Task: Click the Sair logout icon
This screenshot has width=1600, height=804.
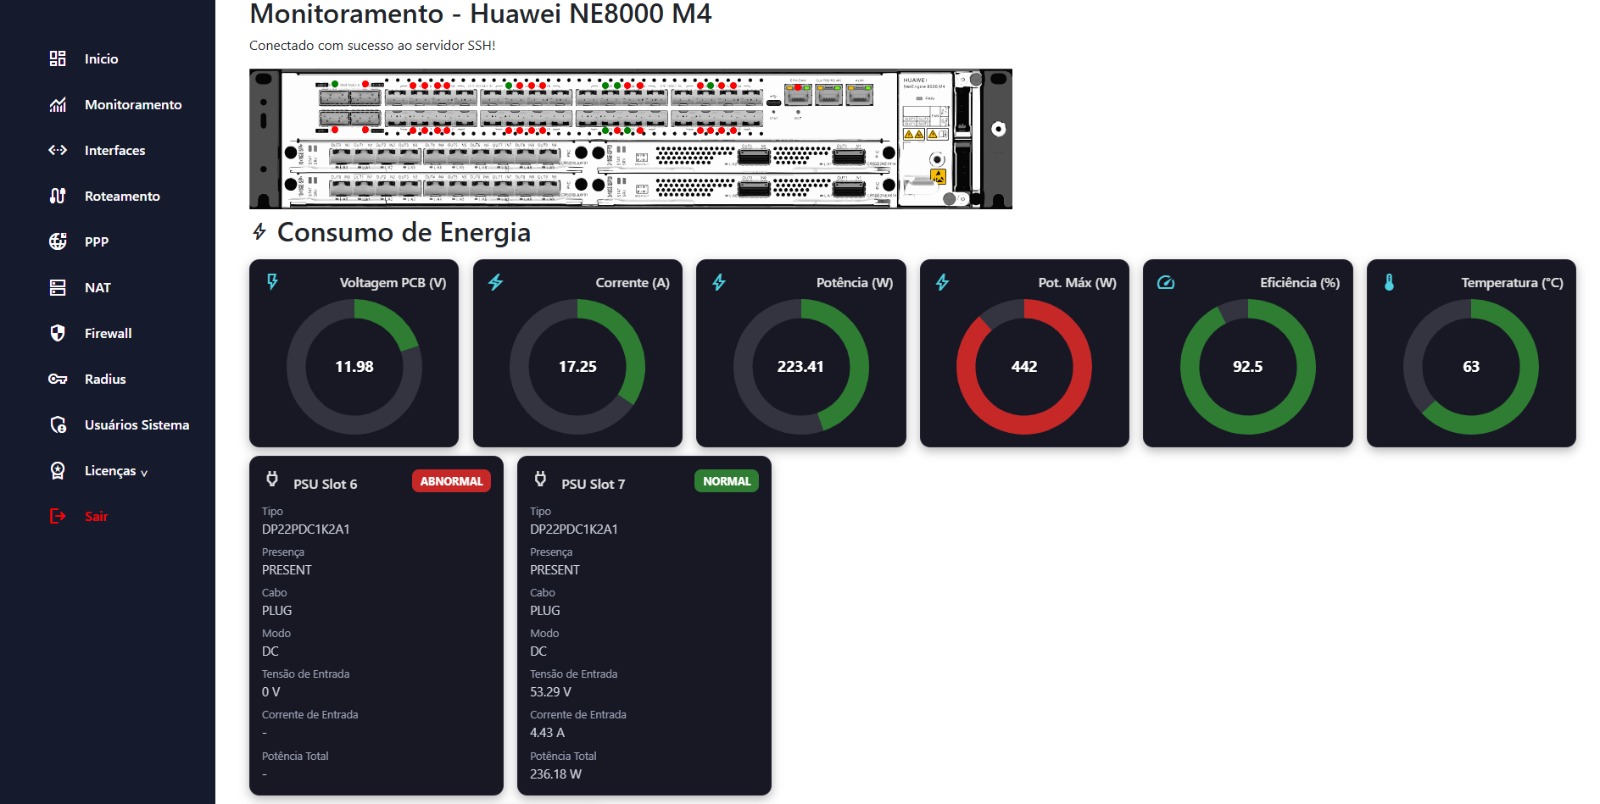Action: 58,516
